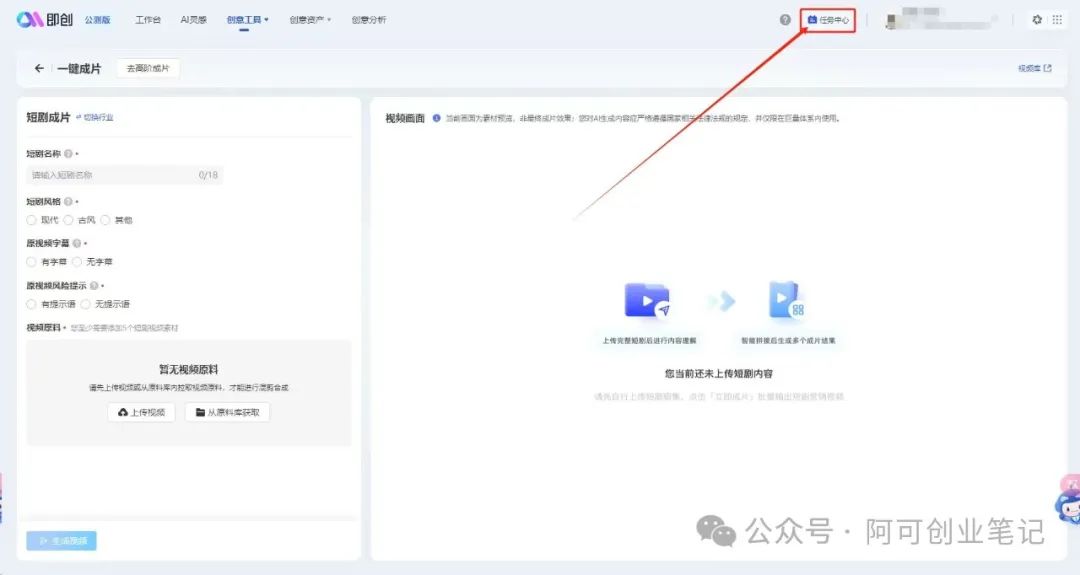This screenshot has width=1080, height=575.
Task: Open 工作台 in top navigation
Action: pyautogui.click(x=148, y=20)
